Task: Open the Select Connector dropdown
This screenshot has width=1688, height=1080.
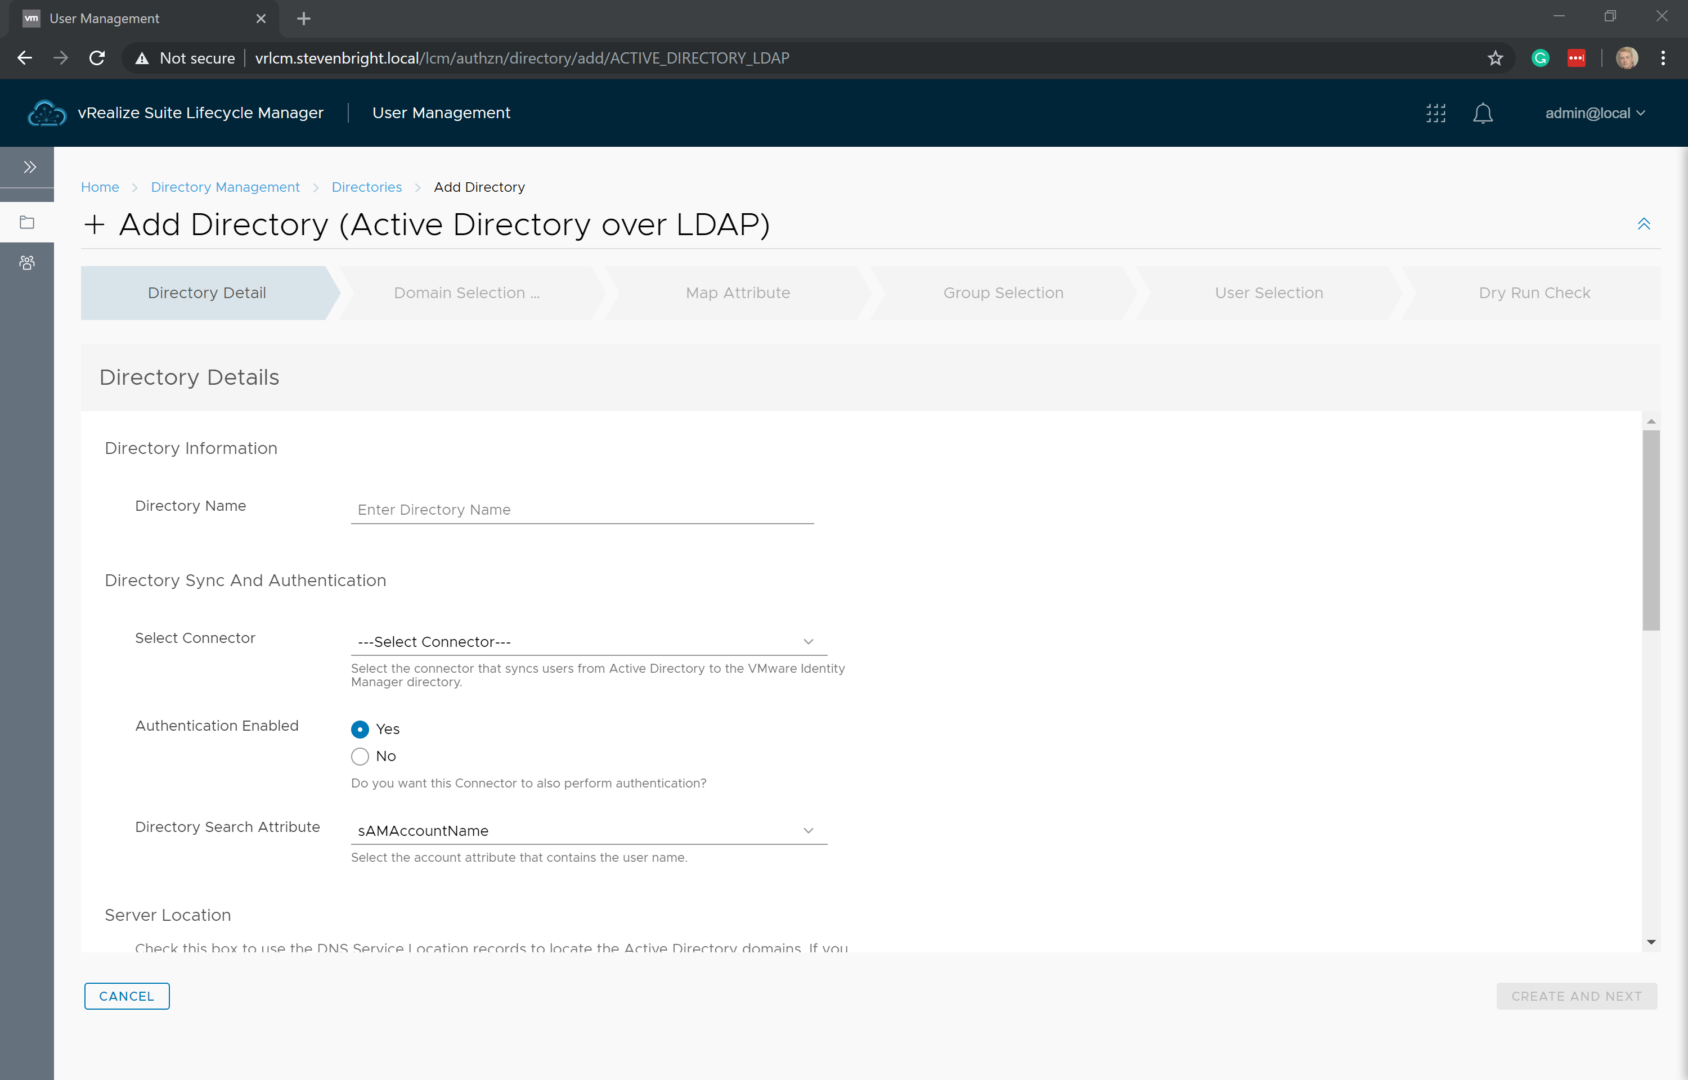Action: (x=588, y=642)
